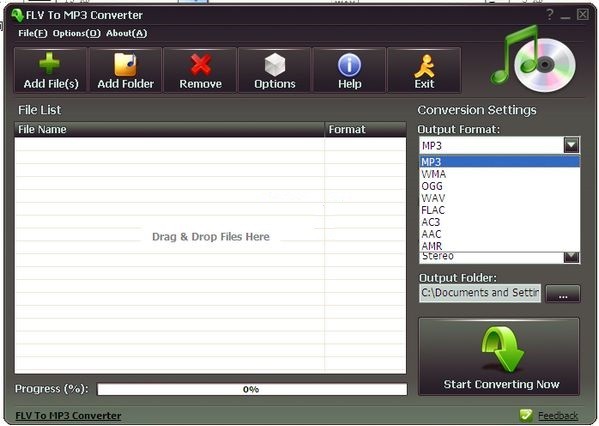The height and width of the screenshot is (426, 599).
Task: Click the Output Folder path field
Action: [x=480, y=293]
